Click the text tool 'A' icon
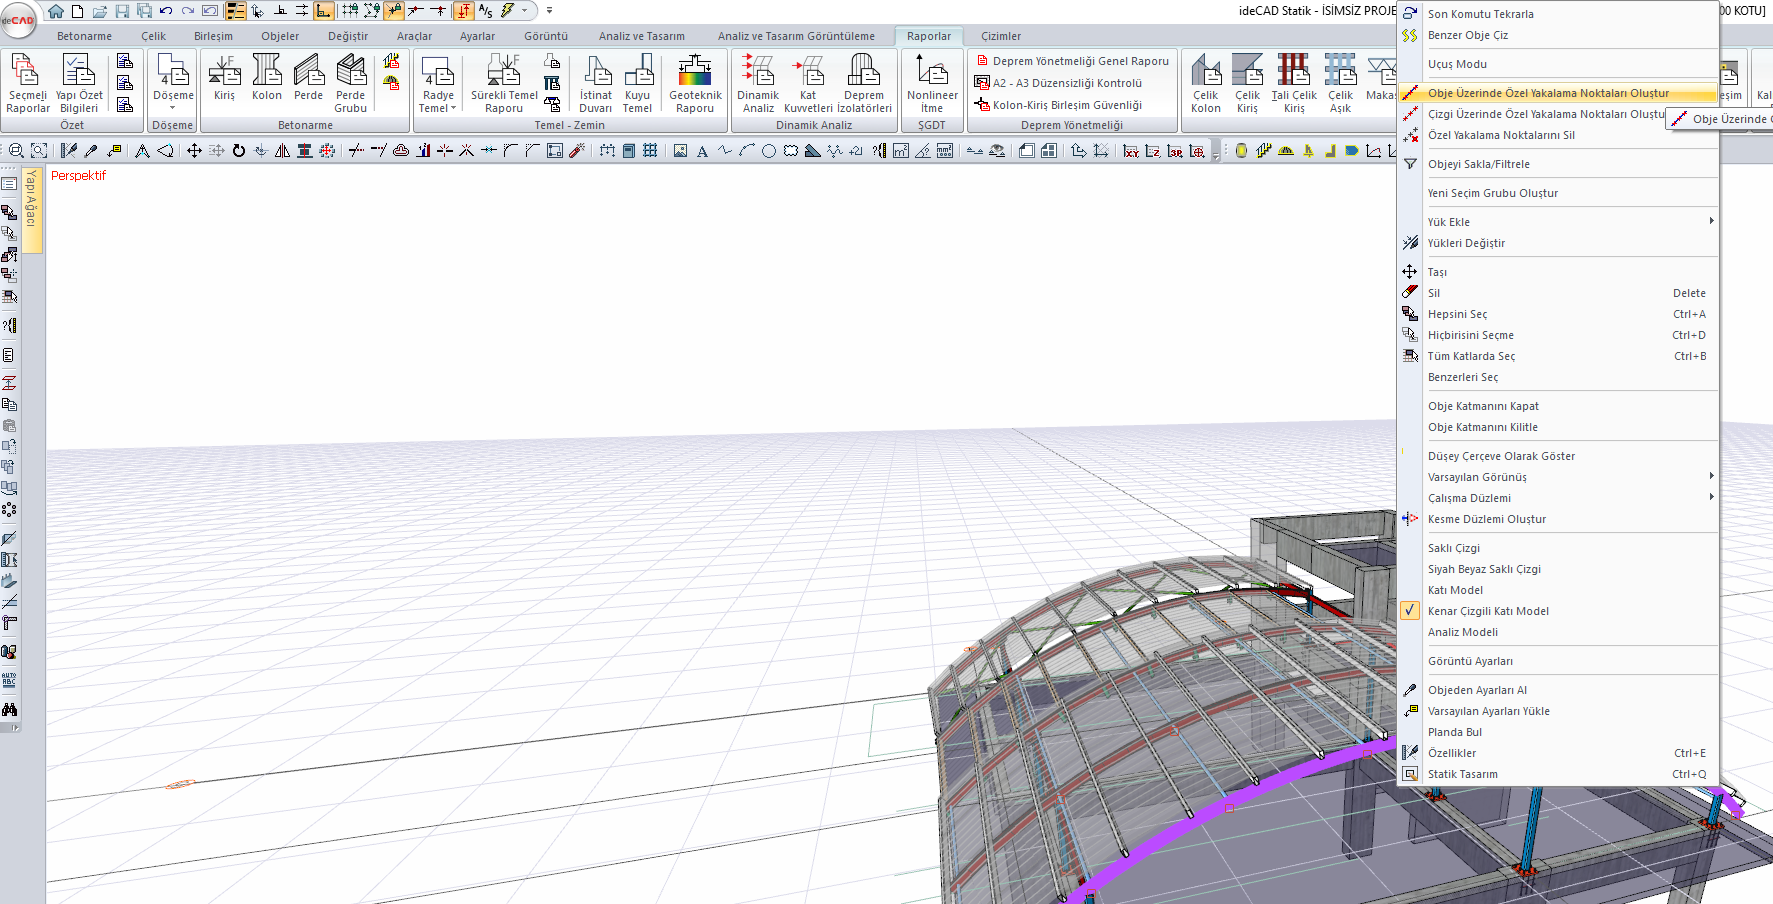1773x904 pixels. tap(702, 151)
